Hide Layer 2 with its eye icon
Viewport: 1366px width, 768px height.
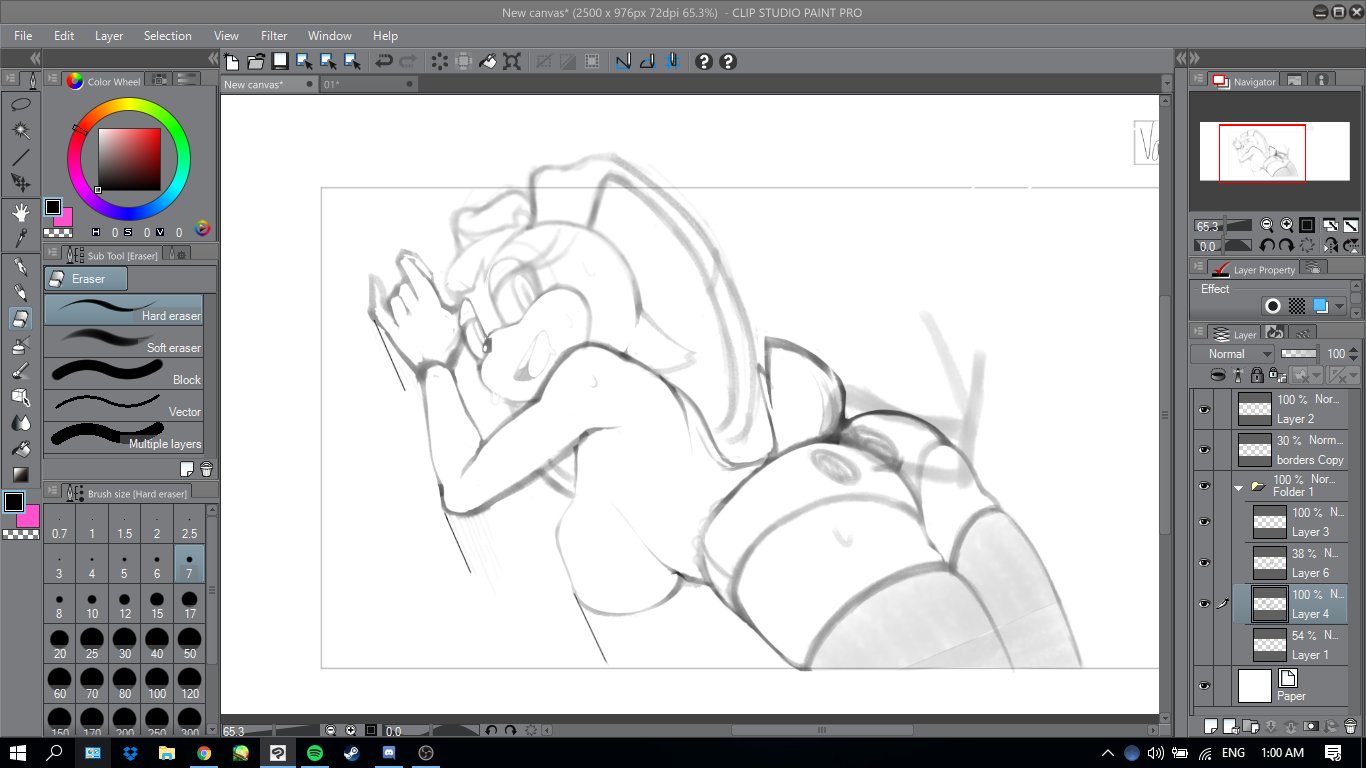coord(1204,409)
